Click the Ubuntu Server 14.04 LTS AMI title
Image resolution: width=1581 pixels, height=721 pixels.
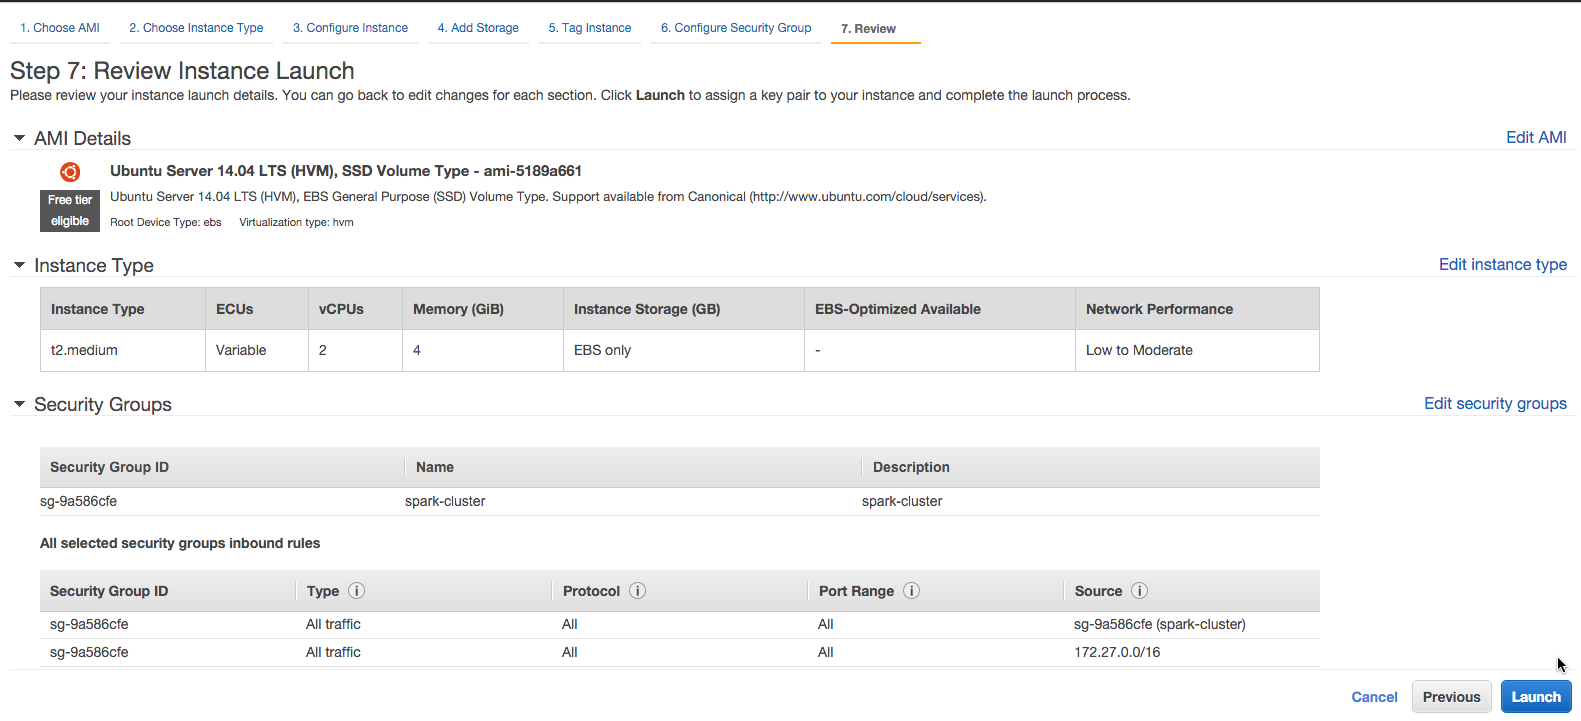346,171
